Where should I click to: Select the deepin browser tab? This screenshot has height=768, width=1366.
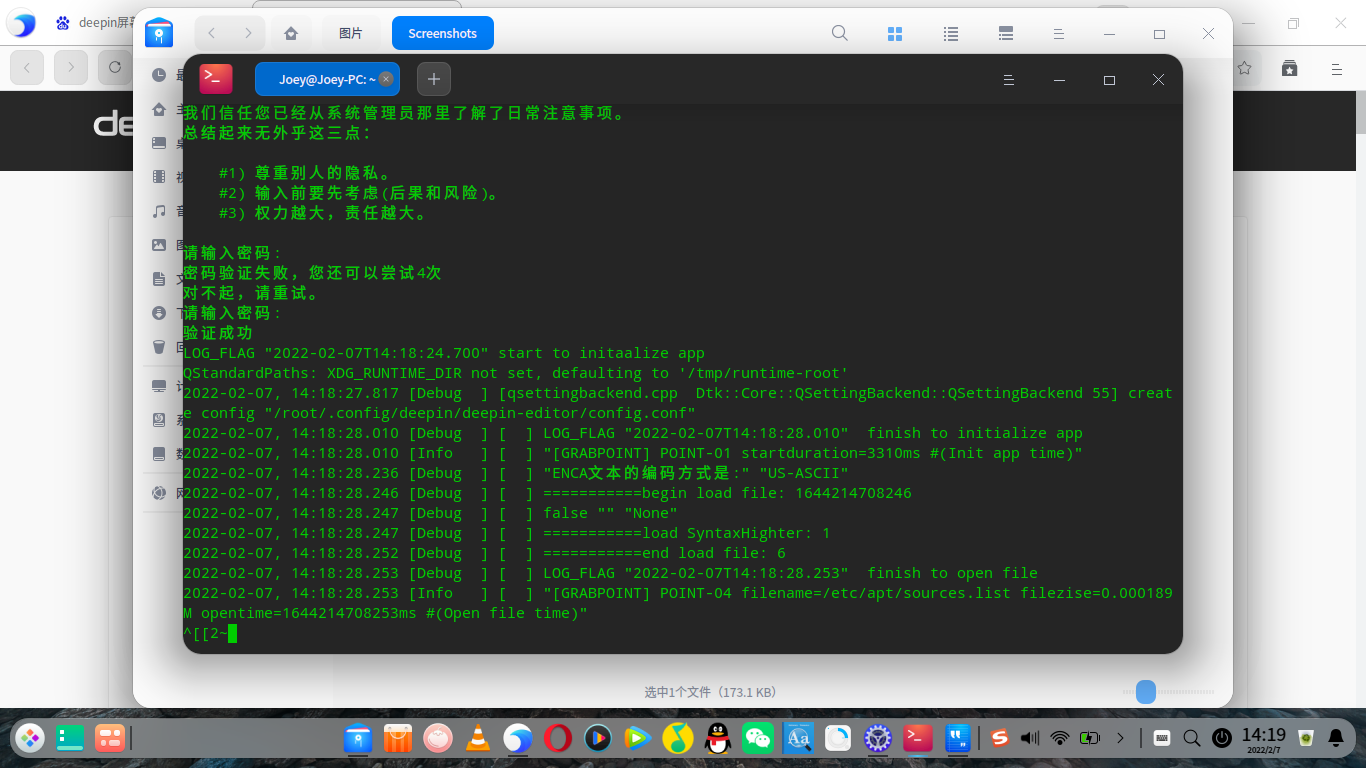click(96, 22)
